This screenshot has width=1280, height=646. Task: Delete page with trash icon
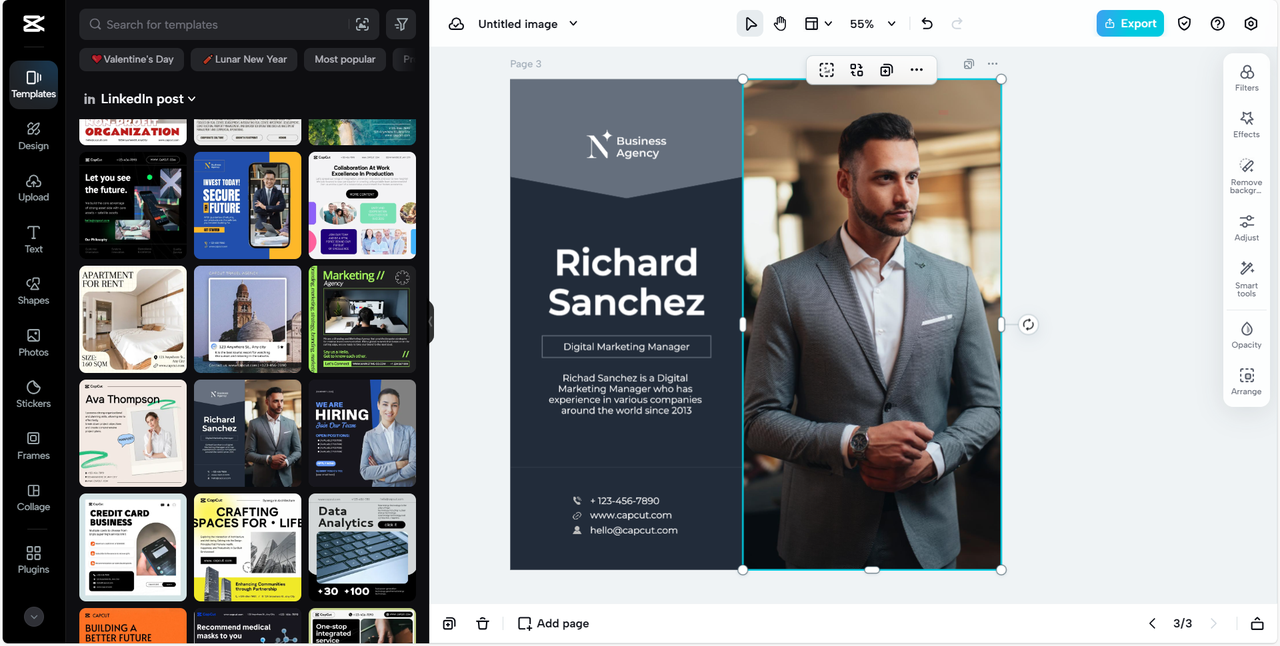(482, 623)
